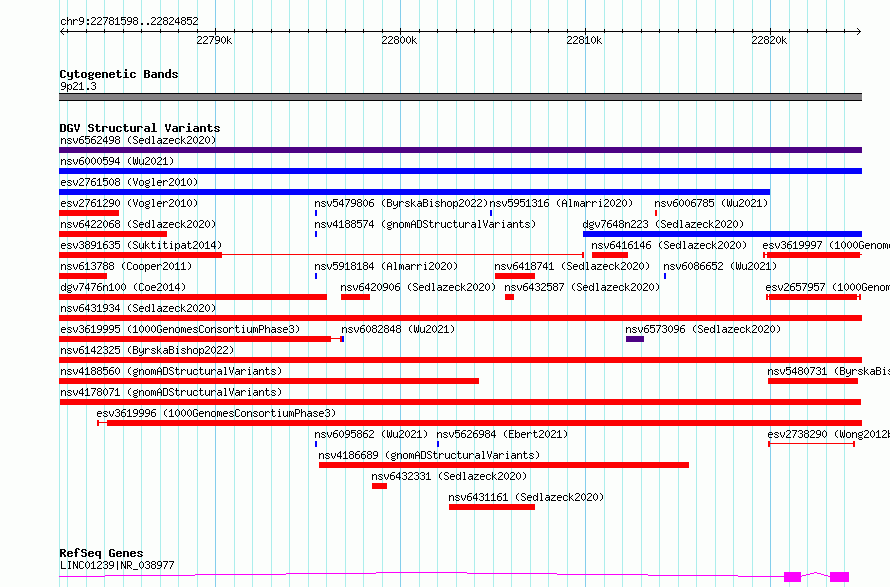Select the nsv6000594 (Wu2021) variant label
The image size is (890, 587).
pos(117,161)
